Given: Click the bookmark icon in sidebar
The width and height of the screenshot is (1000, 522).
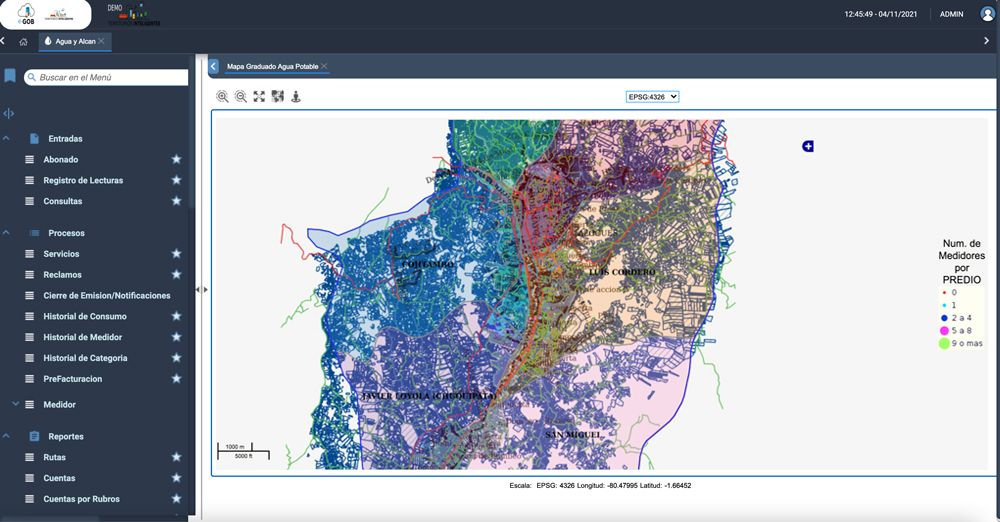Looking at the screenshot, I should (x=10, y=76).
